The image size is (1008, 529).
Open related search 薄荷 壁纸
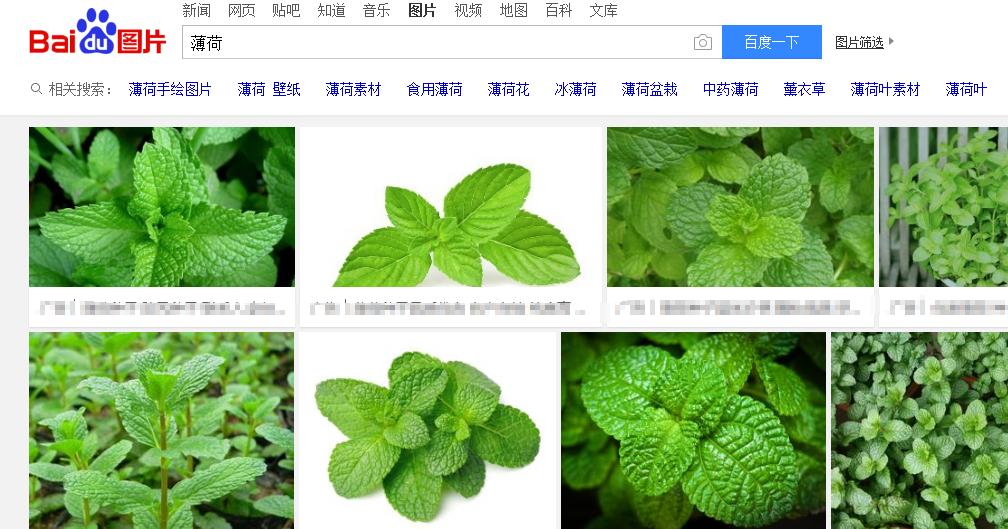[x=269, y=89]
